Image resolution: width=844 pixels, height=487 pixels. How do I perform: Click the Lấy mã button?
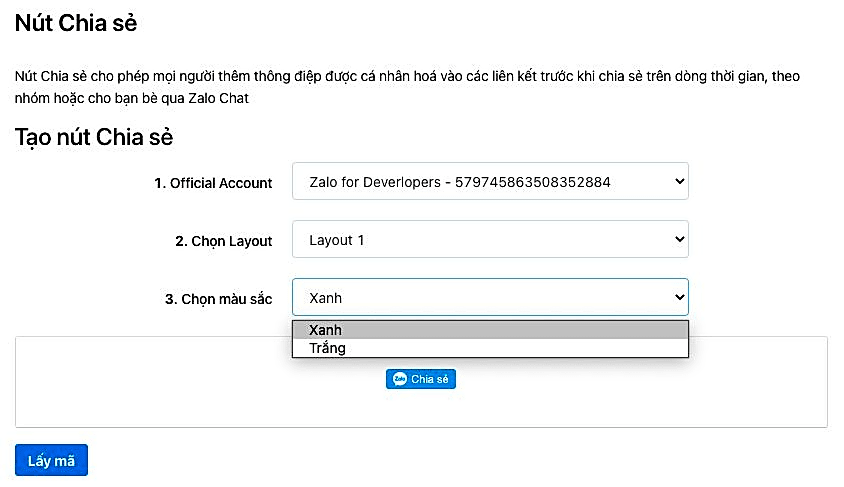[51, 460]
